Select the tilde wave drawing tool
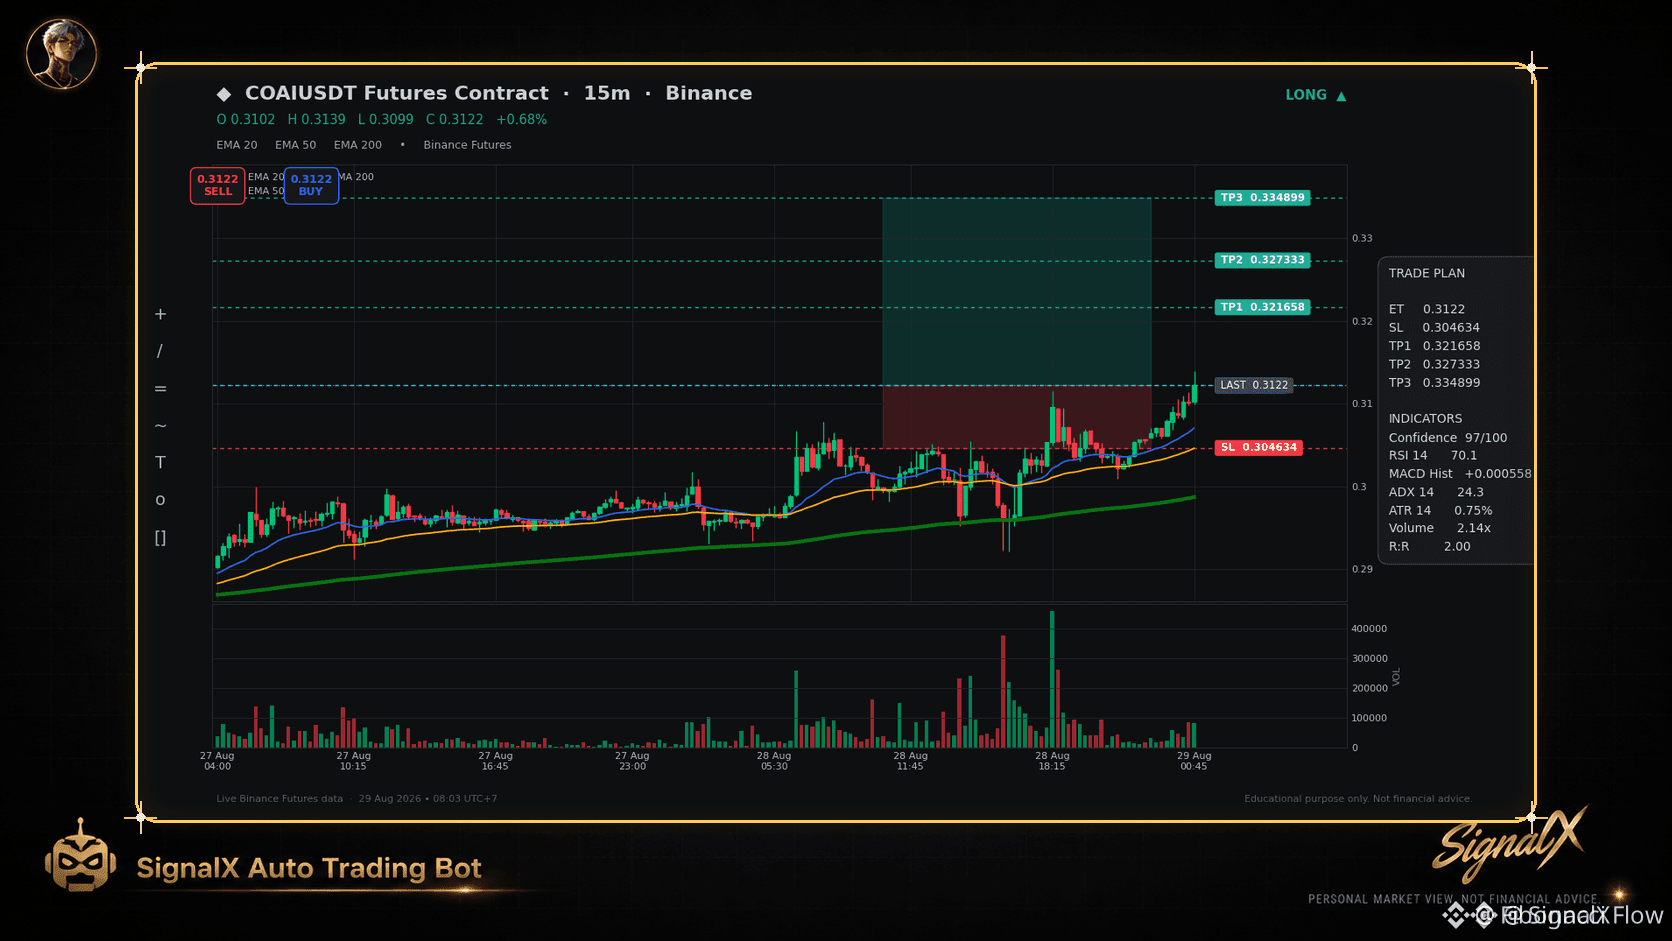Screen dimensions: 1672x941 point(160,426)
